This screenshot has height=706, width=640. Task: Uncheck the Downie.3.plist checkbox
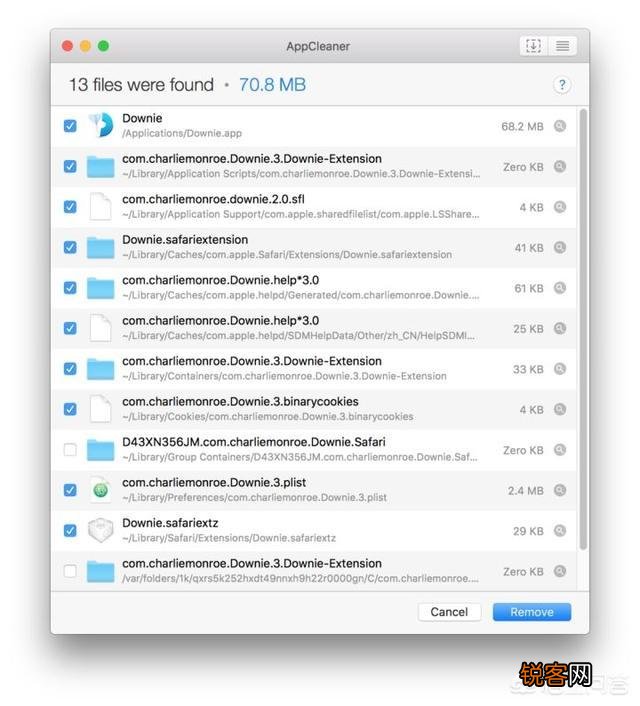[x=70, y=490]
